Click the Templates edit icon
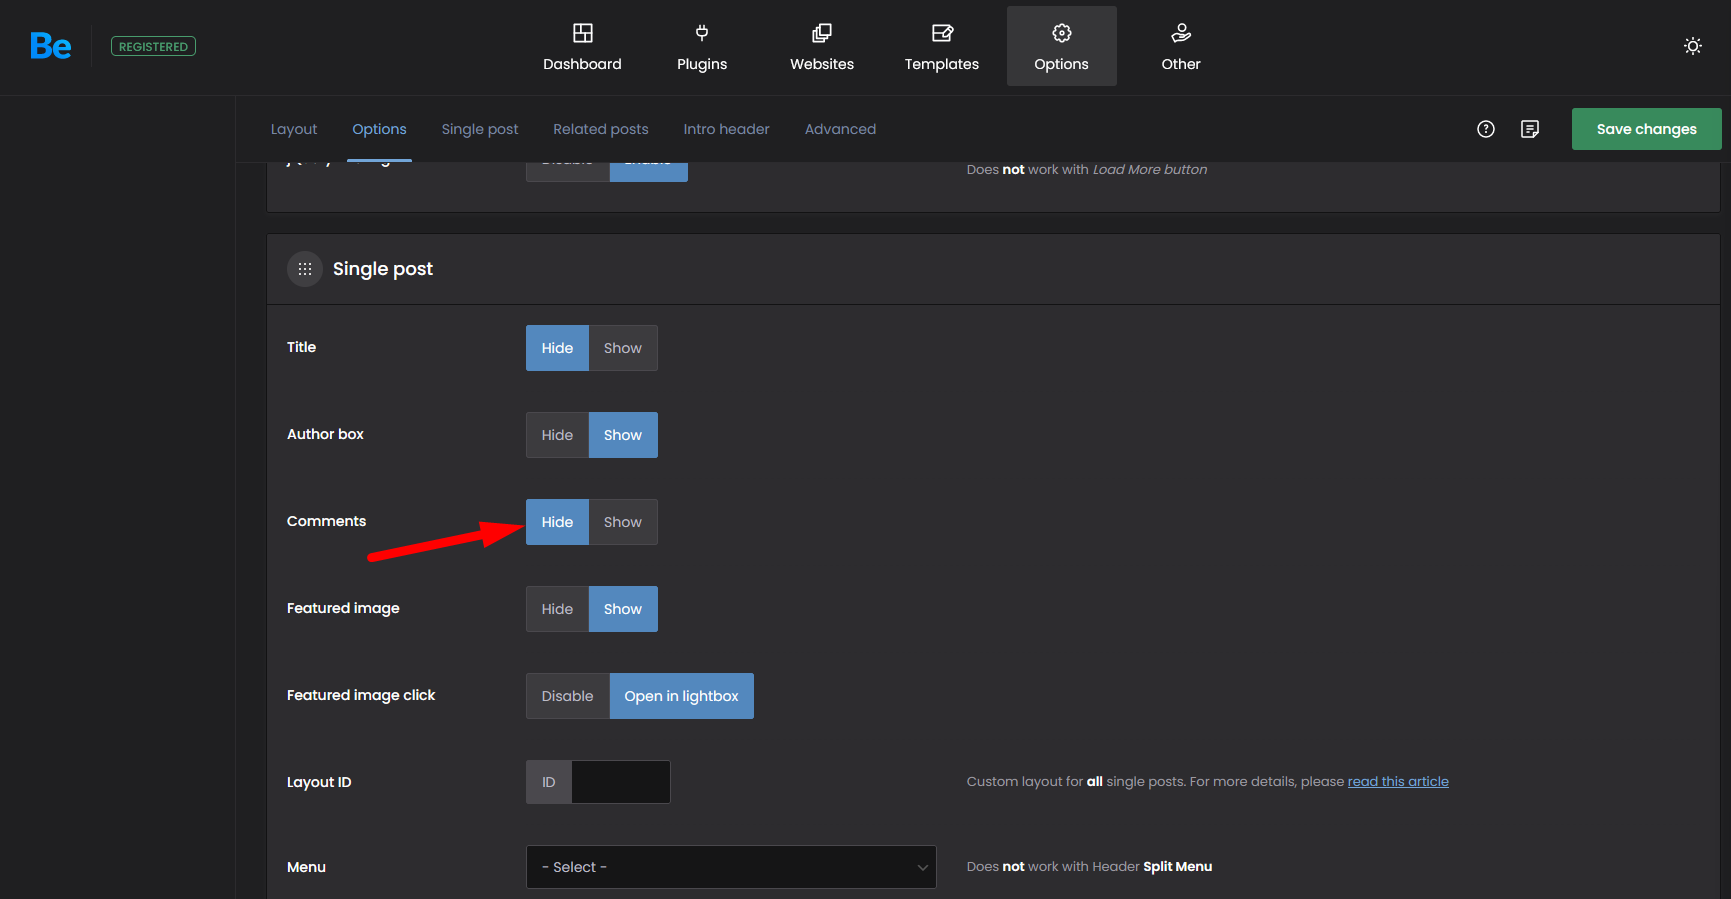The width and height of the screenshot is (1731, 899). [x=942, y=33]
